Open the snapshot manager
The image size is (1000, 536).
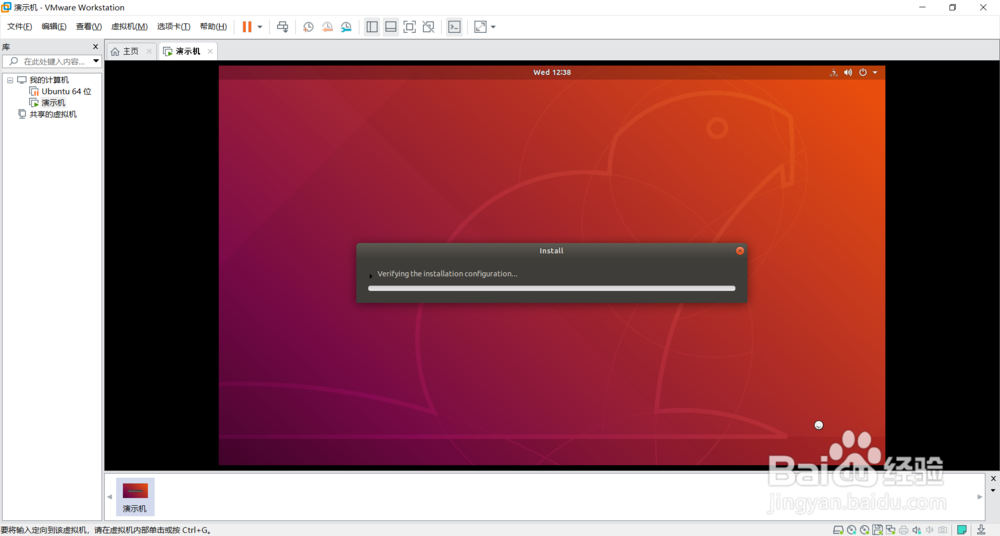point(346,27)
